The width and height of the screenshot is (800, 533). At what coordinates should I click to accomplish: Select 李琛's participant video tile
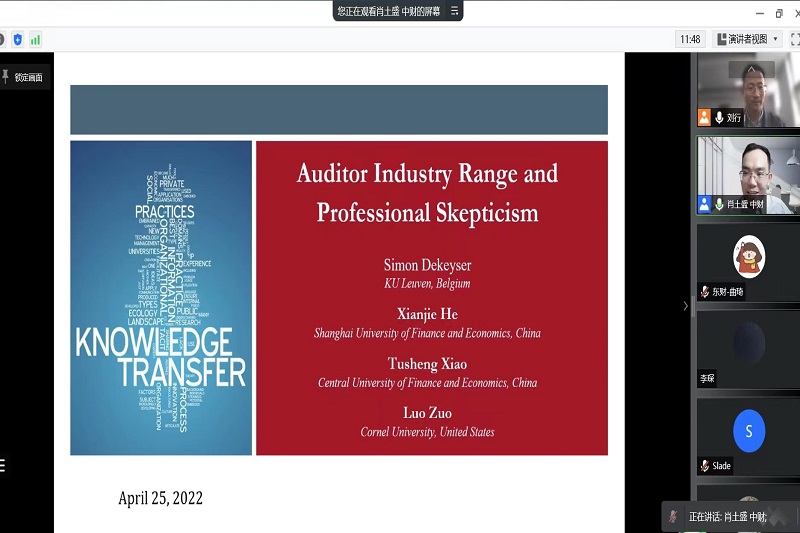point(748,350)
